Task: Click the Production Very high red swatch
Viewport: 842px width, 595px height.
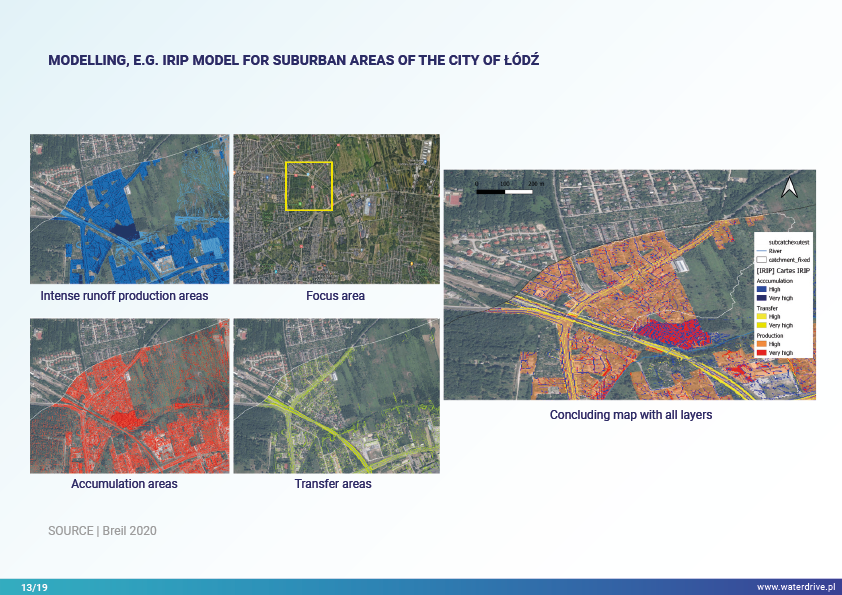Action: [761, 352]
